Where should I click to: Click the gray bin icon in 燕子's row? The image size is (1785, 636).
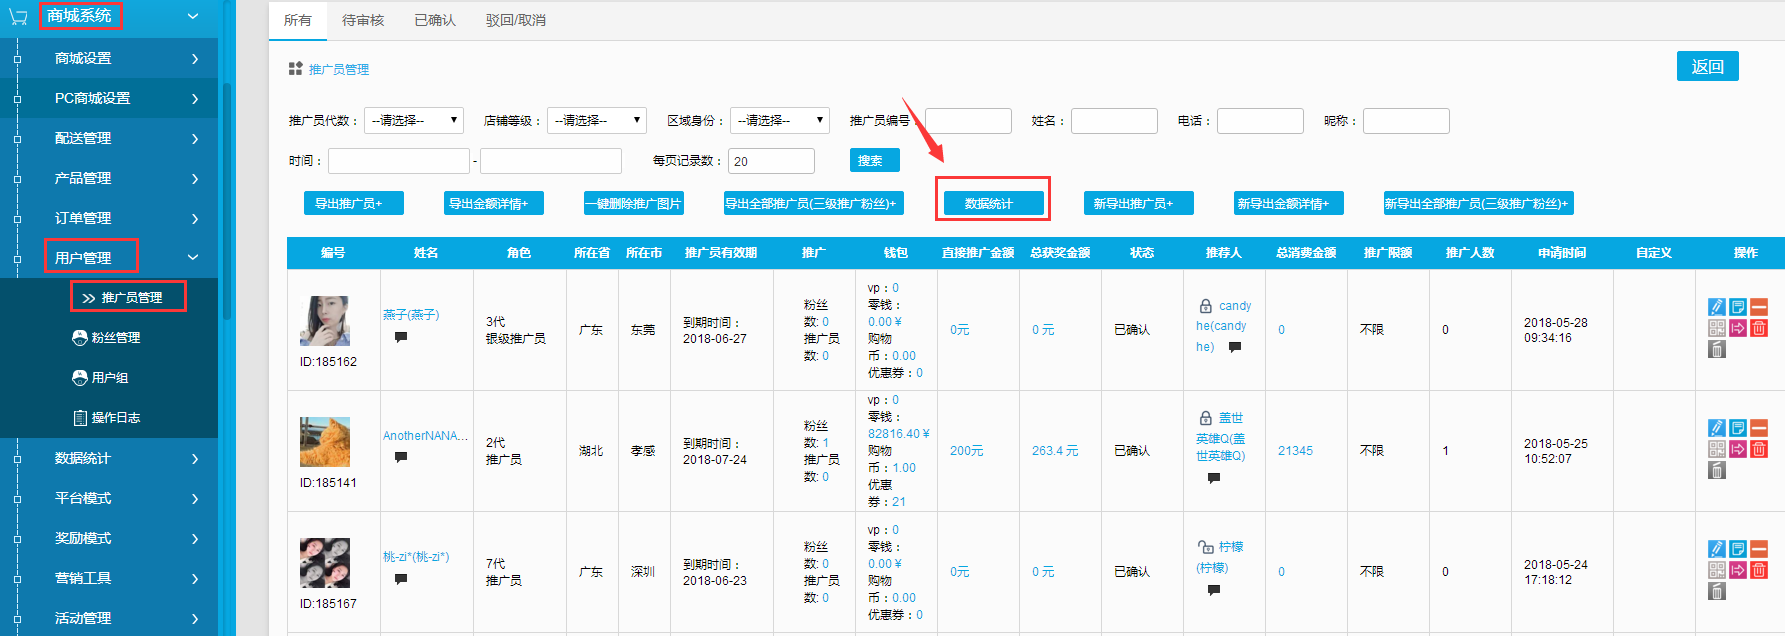click(1717, 349)
